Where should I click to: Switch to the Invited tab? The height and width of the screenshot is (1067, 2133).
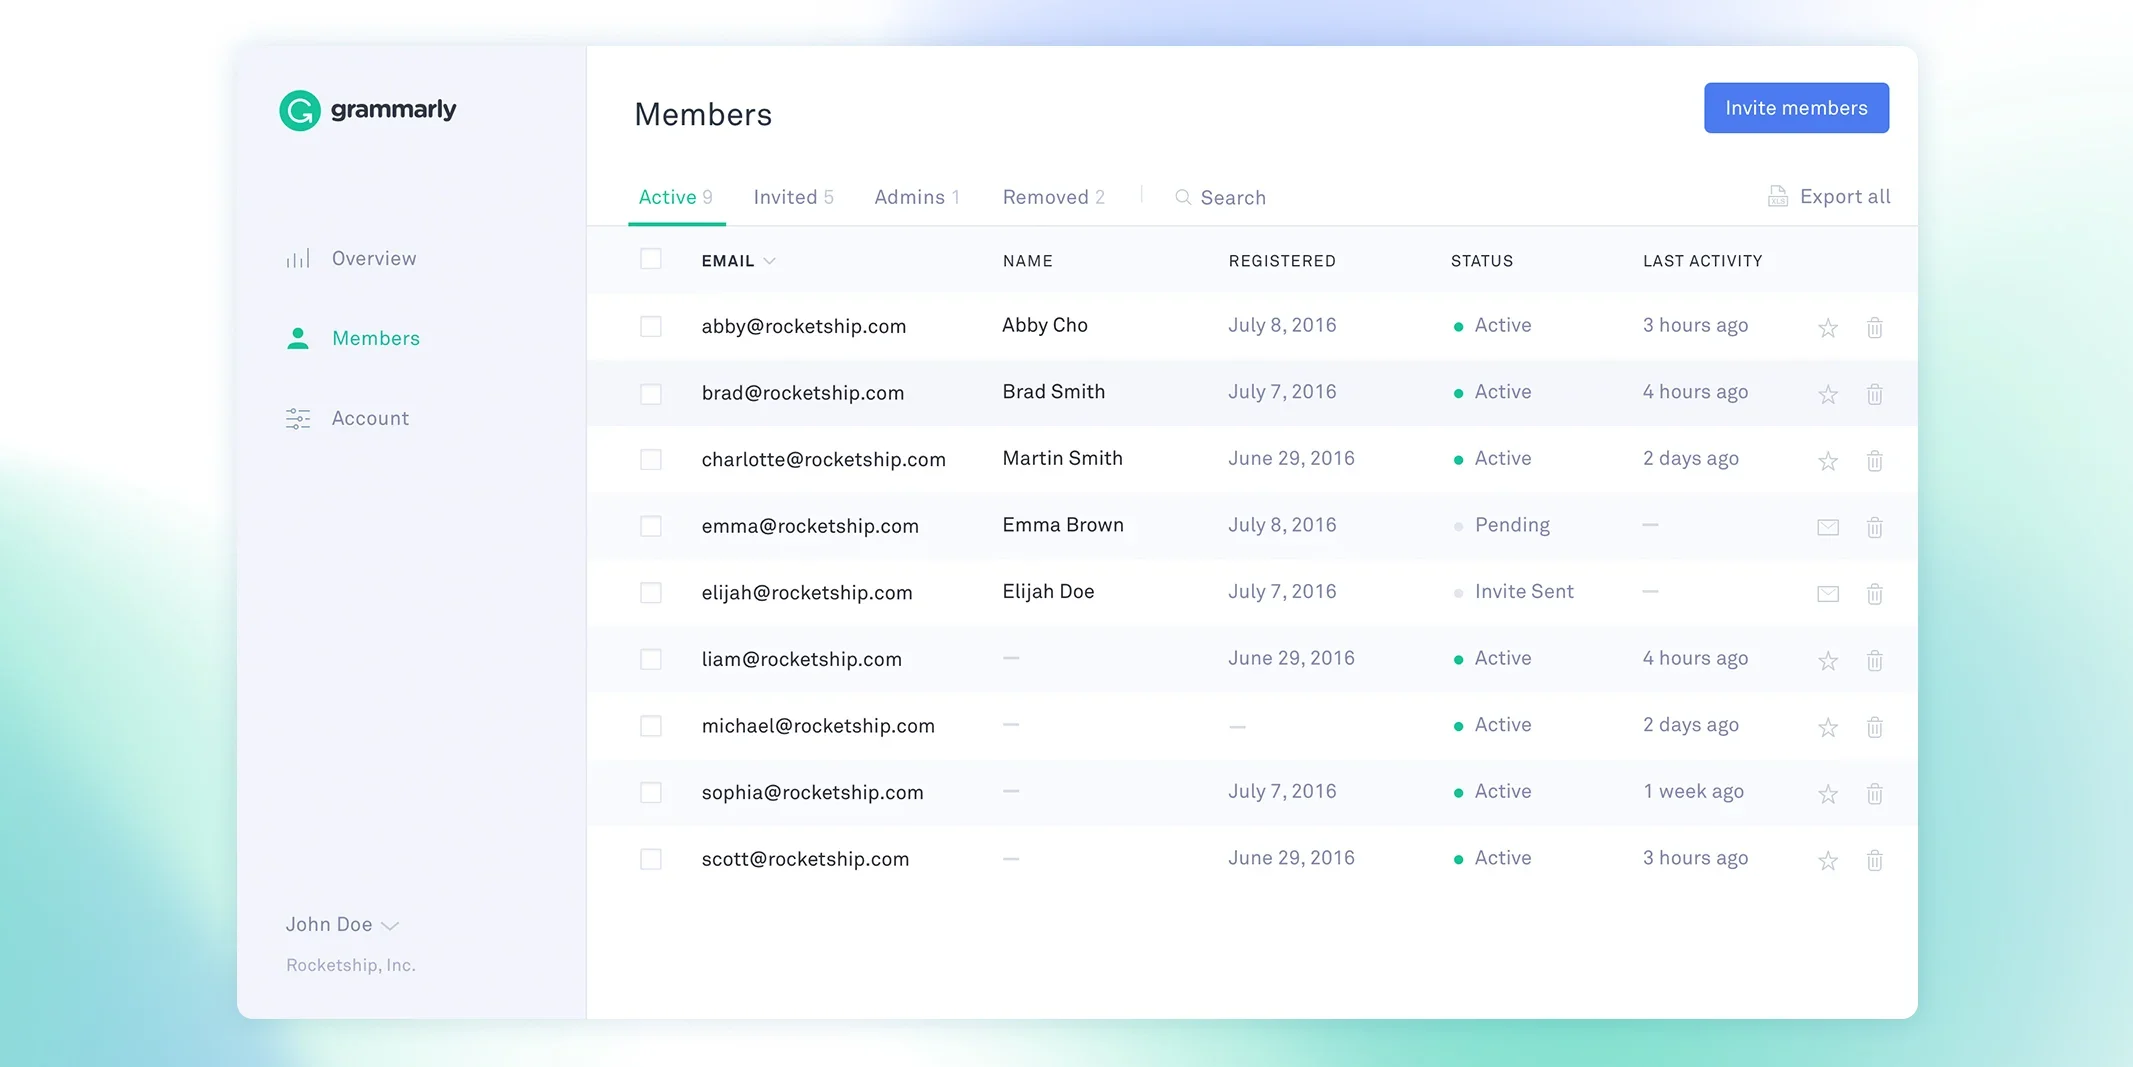click(794, 197)
